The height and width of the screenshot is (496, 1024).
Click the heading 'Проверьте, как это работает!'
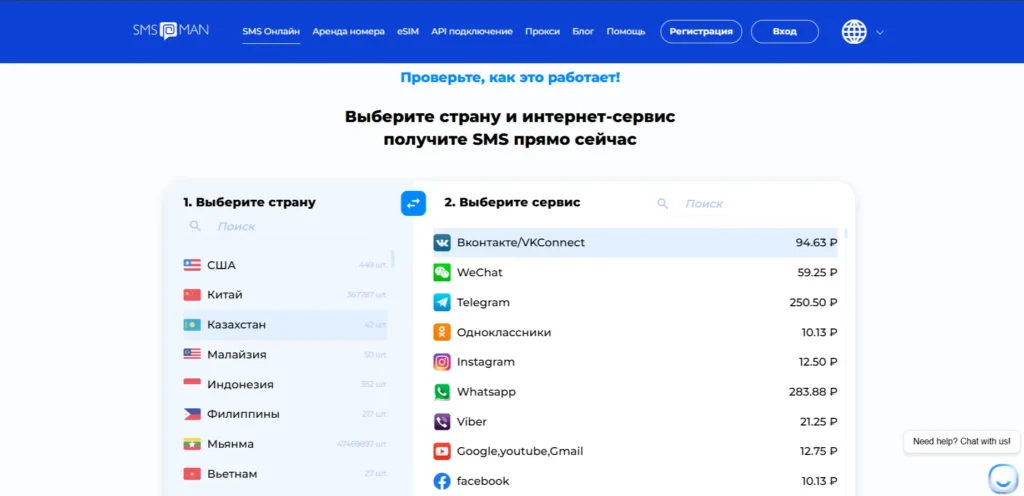[x=510, y=78]
